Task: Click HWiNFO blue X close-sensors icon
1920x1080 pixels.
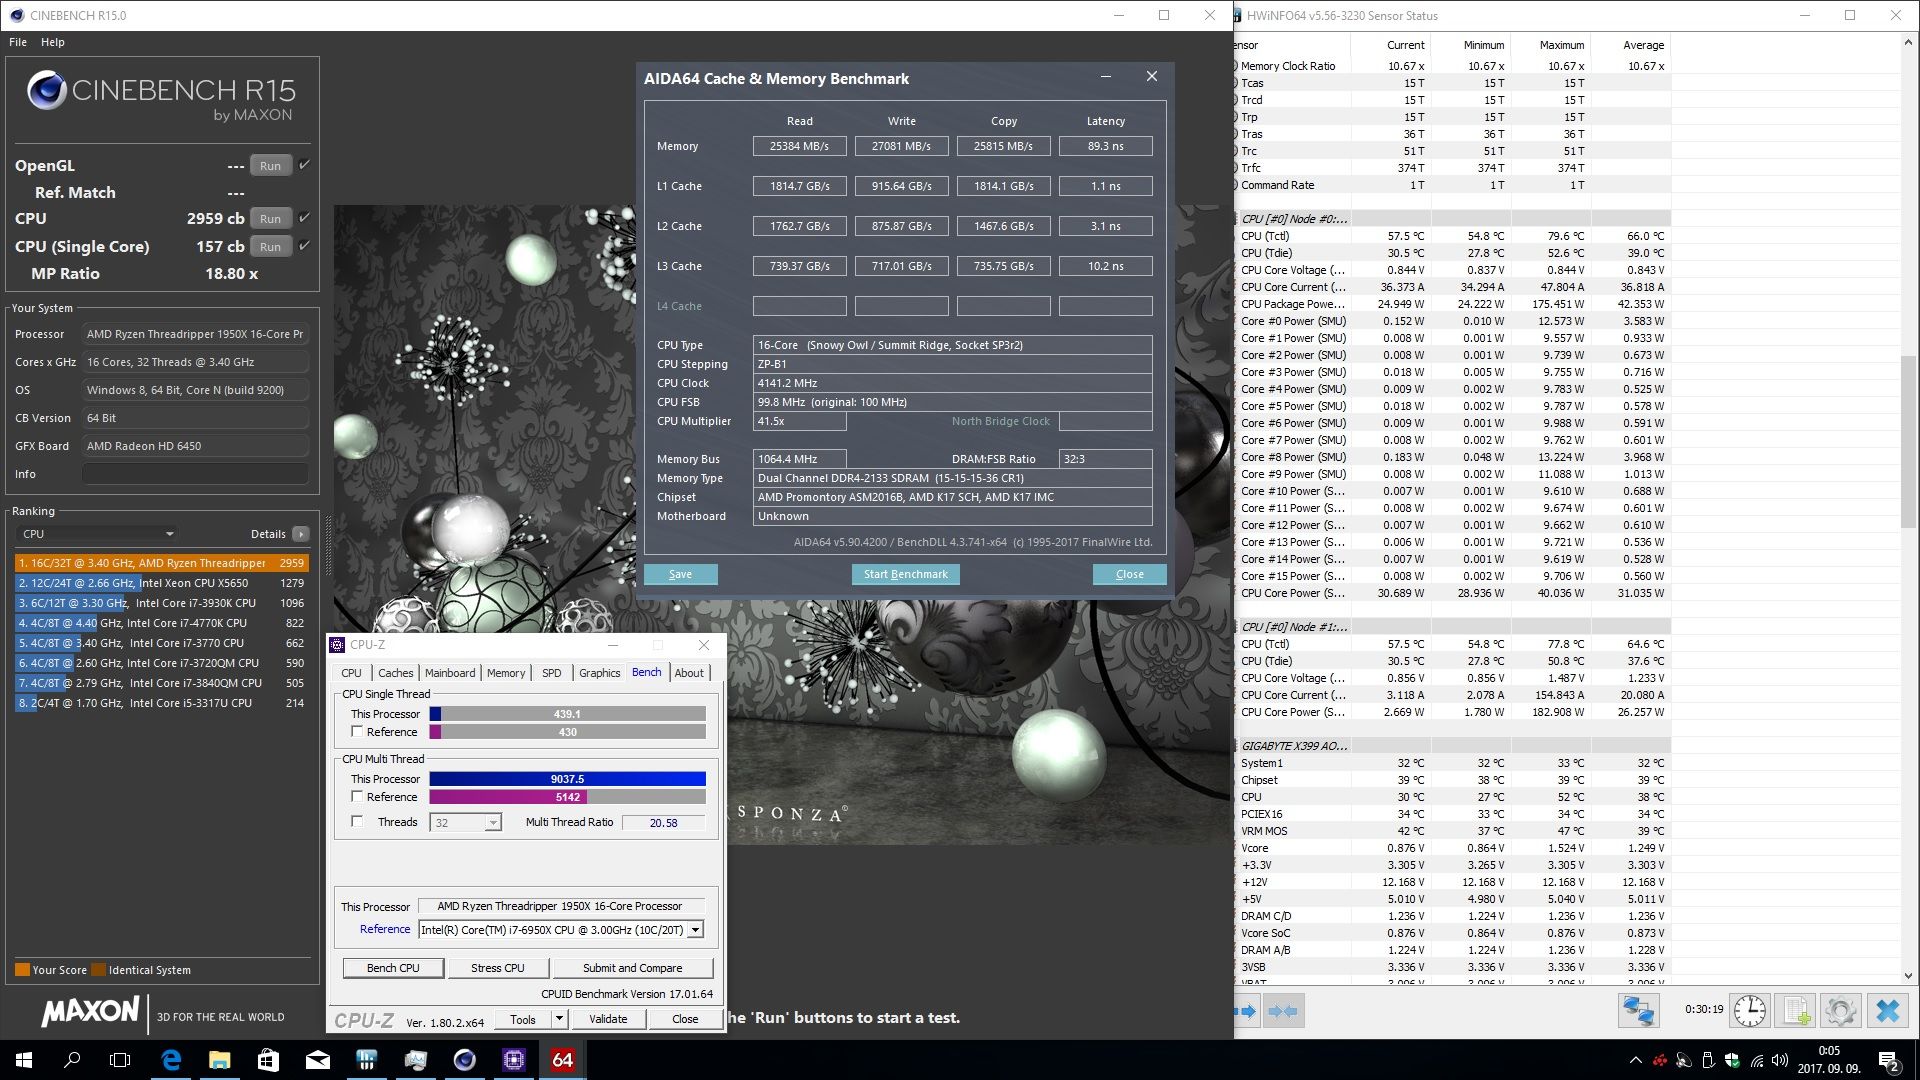Action: tap(1888, 1011)
